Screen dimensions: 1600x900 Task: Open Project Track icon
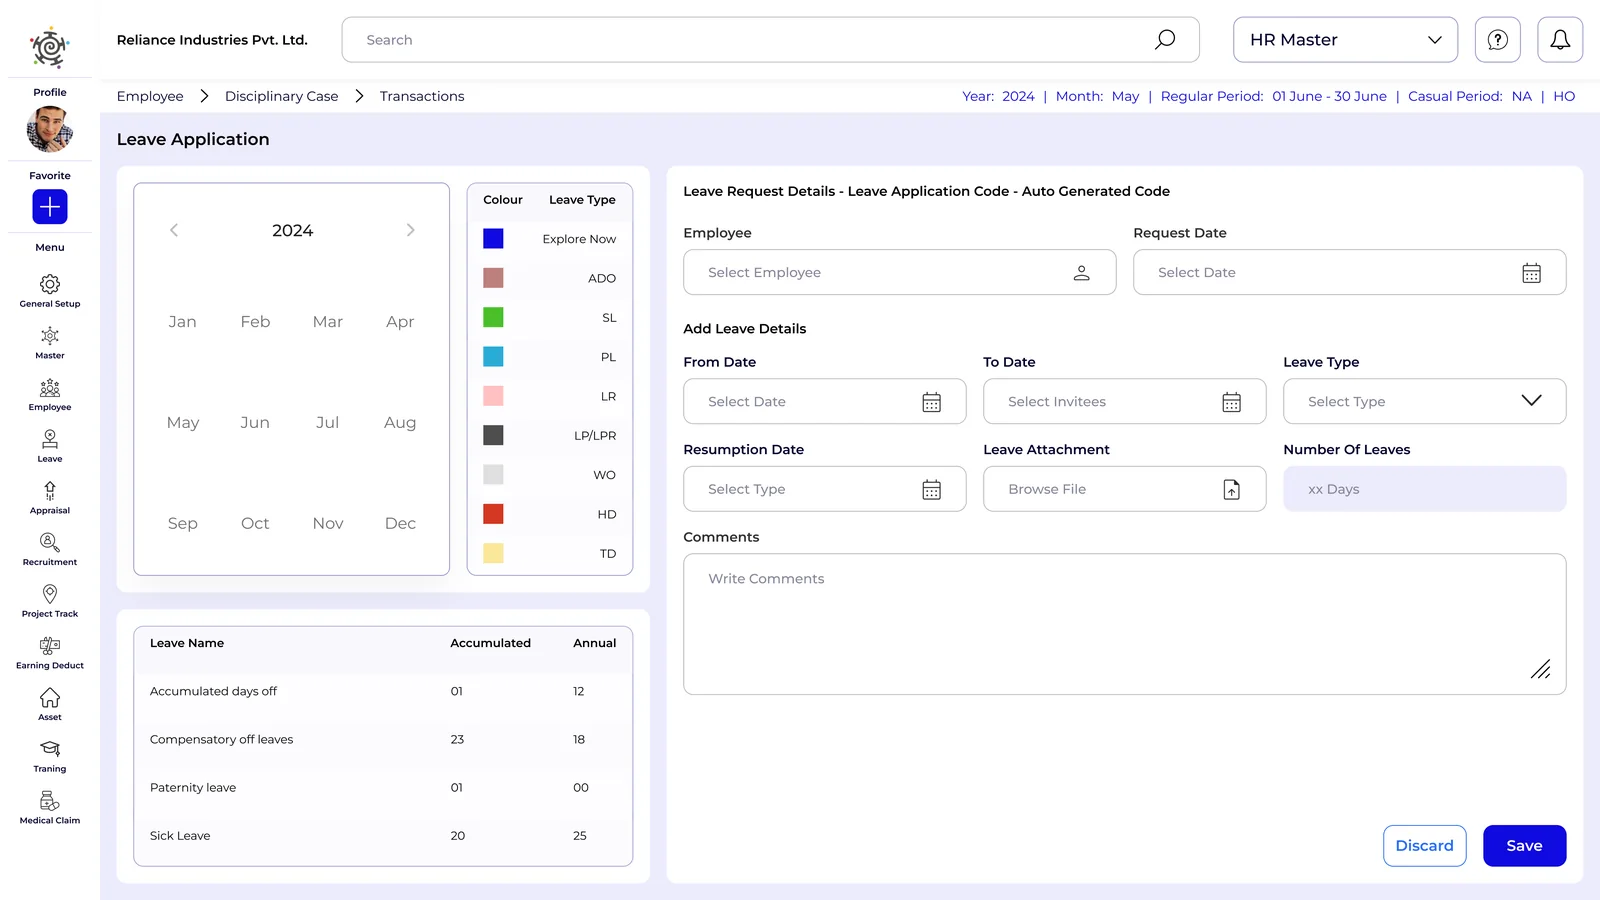[x=50, y=594]
